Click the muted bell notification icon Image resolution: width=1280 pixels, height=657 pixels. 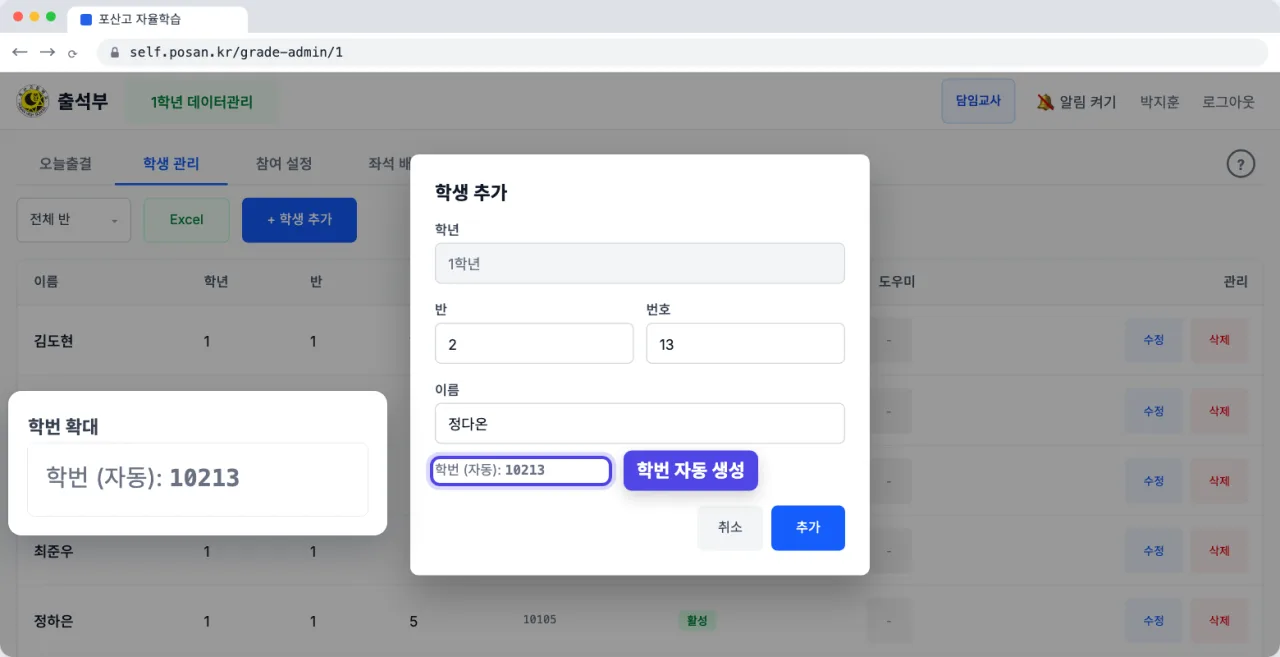click(x=1045, y=102)
